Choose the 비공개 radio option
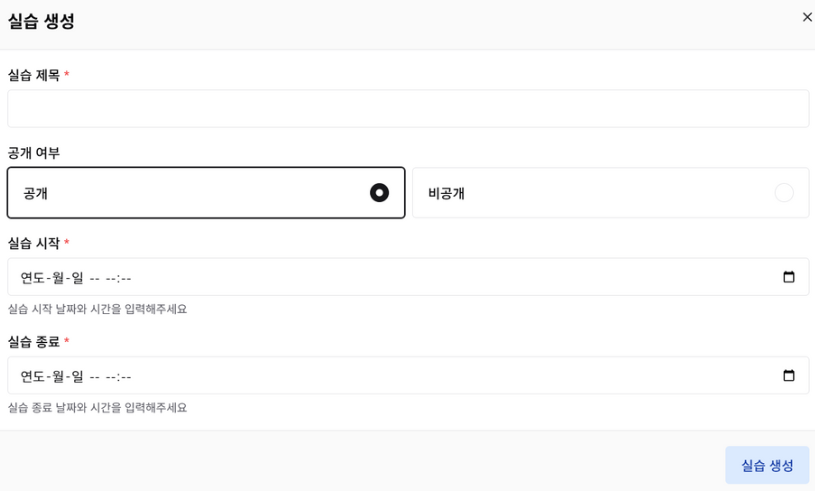The image size is (815, 492). point(784,193)
